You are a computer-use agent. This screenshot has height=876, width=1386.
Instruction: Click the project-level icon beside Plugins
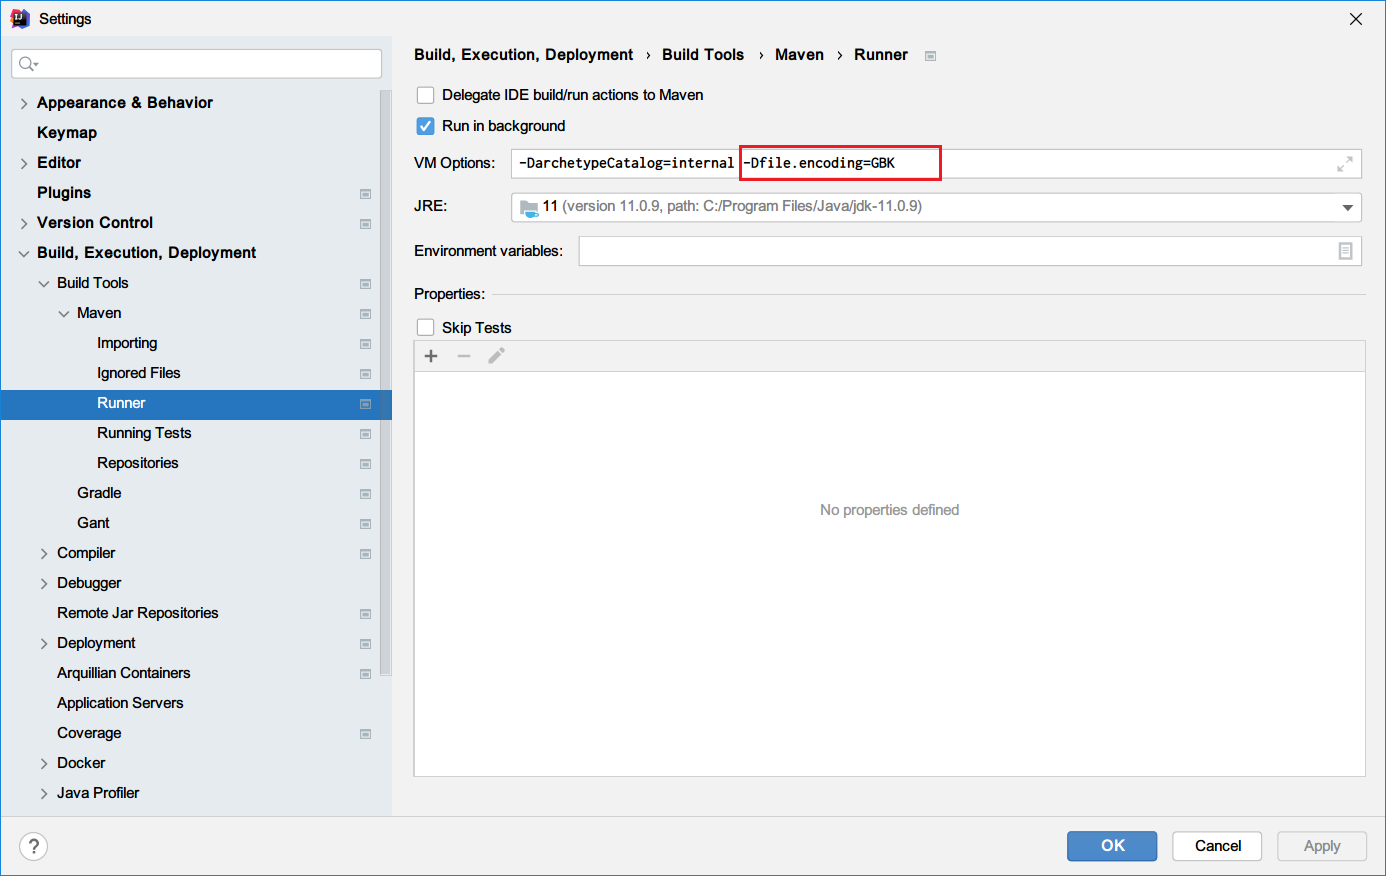pyautogui.click(x=366, y=194)
